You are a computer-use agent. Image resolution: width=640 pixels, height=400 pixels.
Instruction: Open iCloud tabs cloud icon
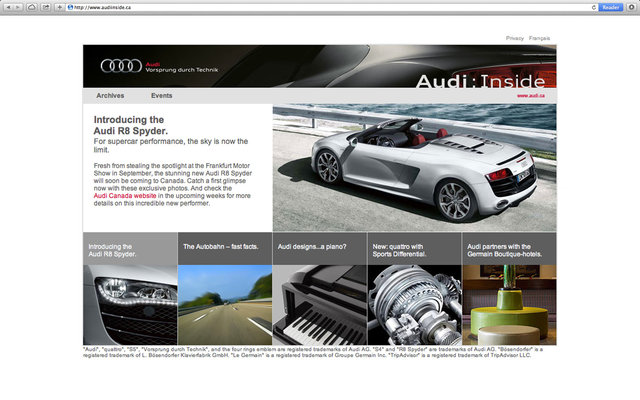pyautogui.click(x=32, y=7)
